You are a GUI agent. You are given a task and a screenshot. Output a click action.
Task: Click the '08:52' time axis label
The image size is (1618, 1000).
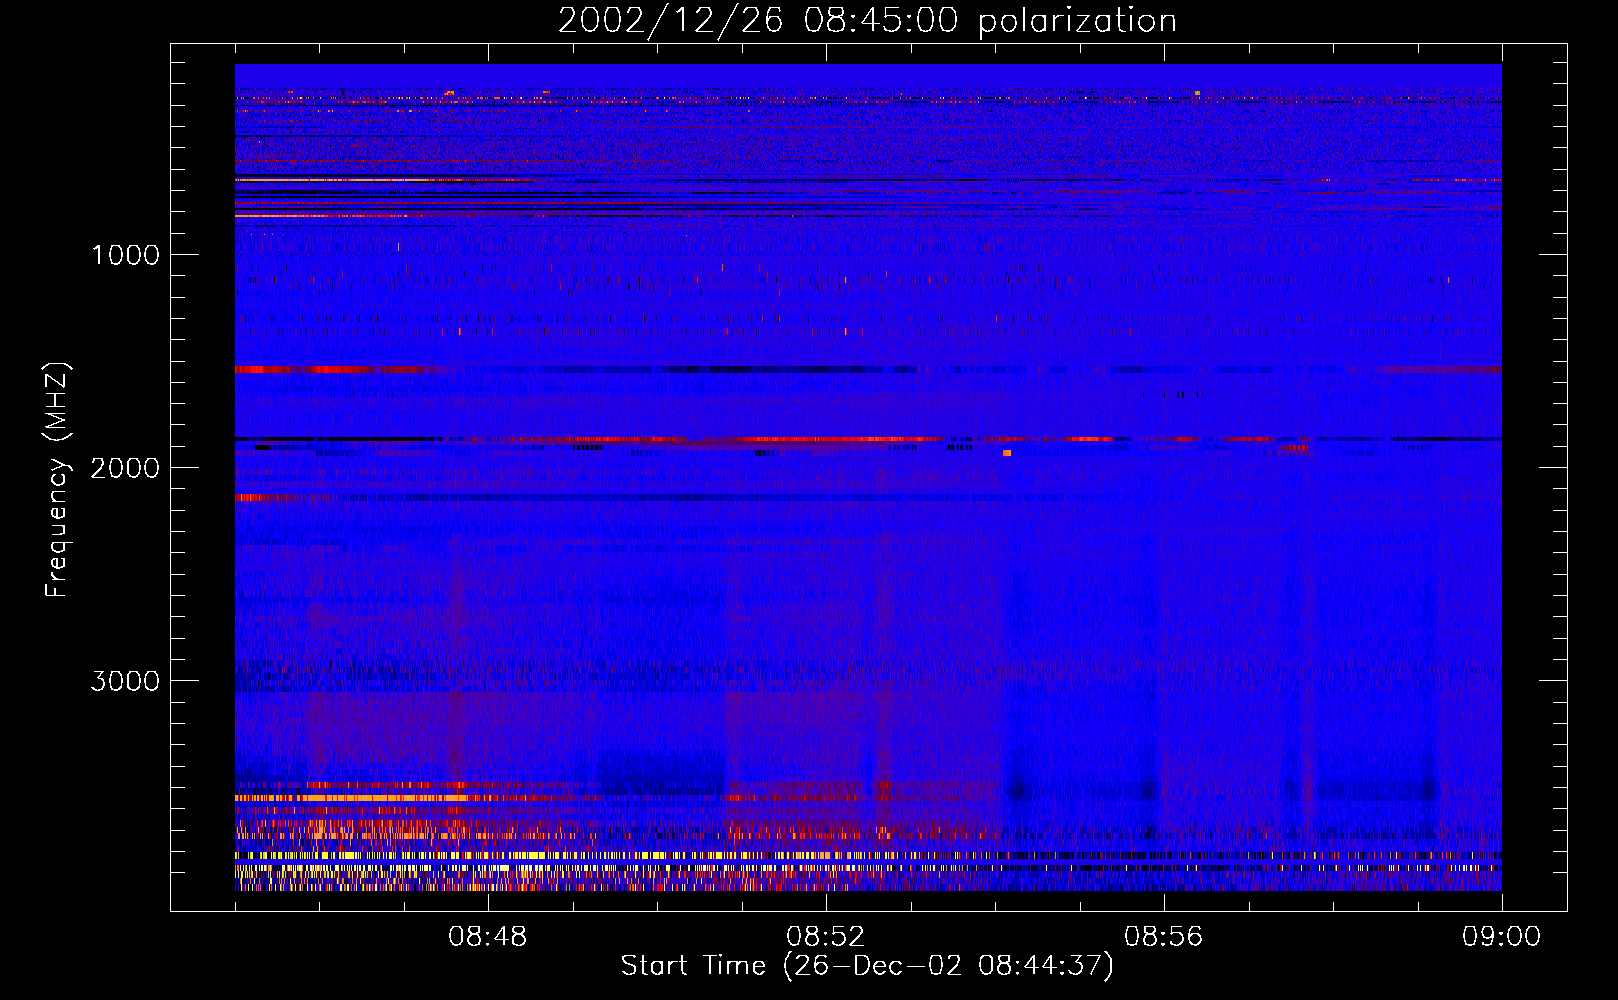(826, 937)
